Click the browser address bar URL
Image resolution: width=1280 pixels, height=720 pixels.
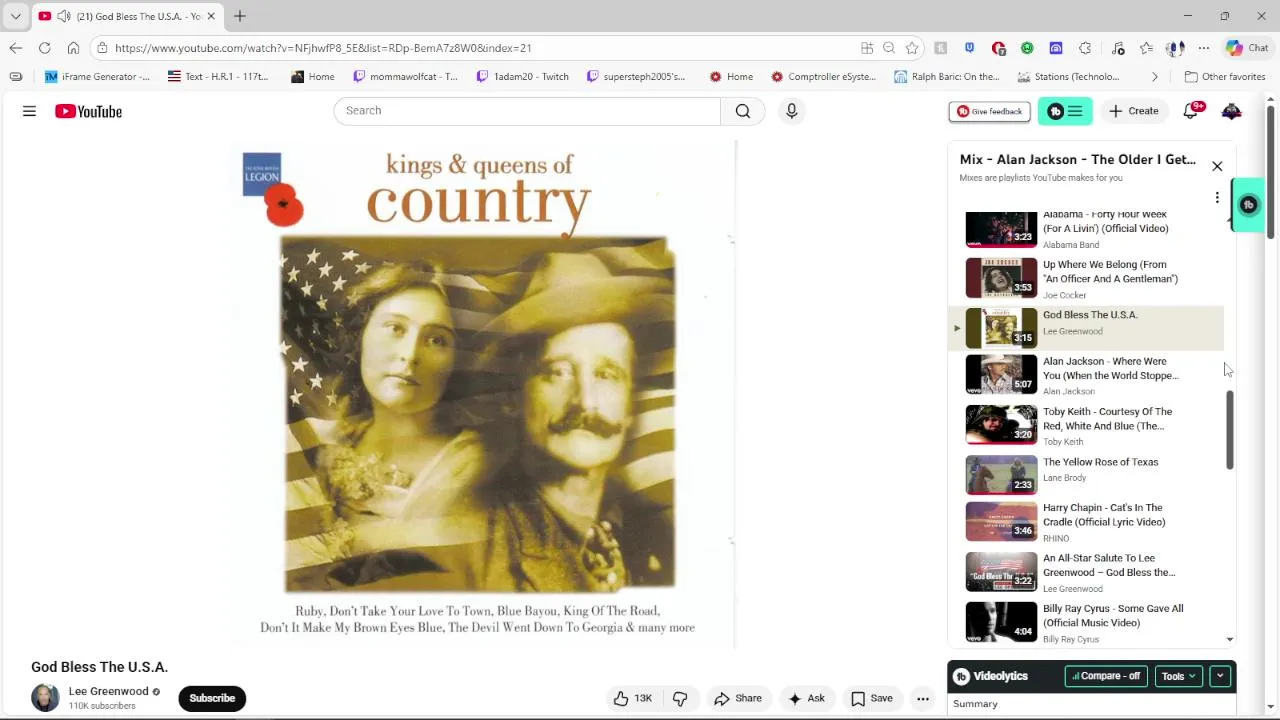tap(323, 48)
